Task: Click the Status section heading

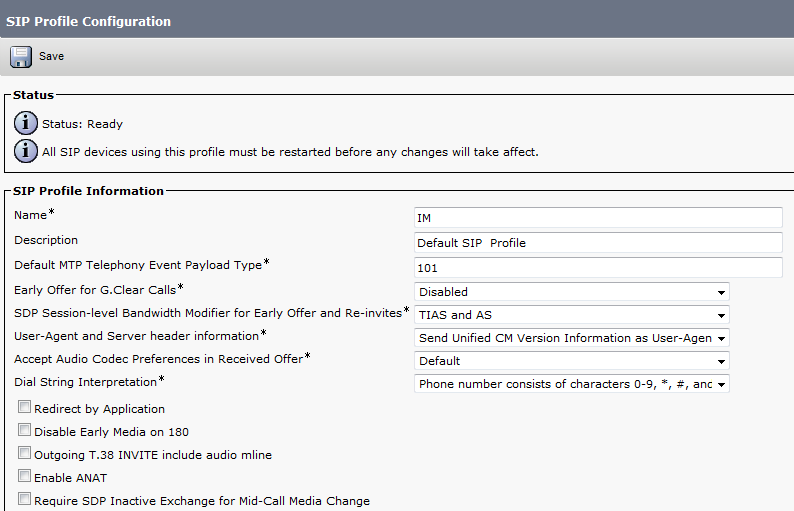Action: (33, 95)
